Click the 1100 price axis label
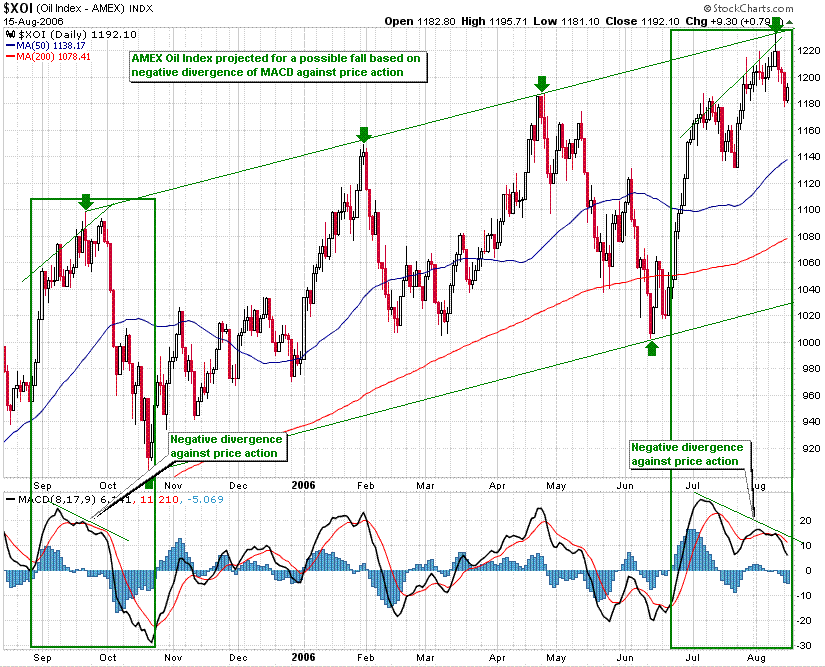This screenshot has height=667, width=825. click(x=809, y=209)
